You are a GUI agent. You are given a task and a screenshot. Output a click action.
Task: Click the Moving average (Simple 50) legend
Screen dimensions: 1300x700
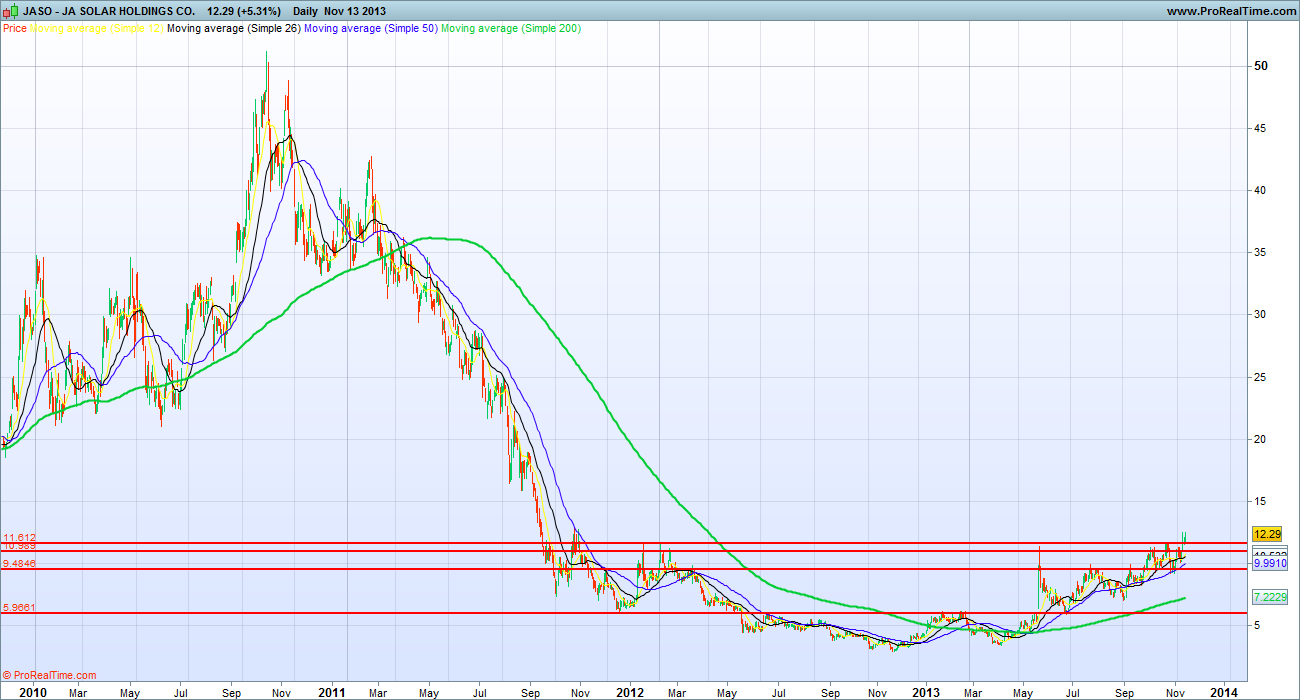pyautogui.click(x=370, y=28)
